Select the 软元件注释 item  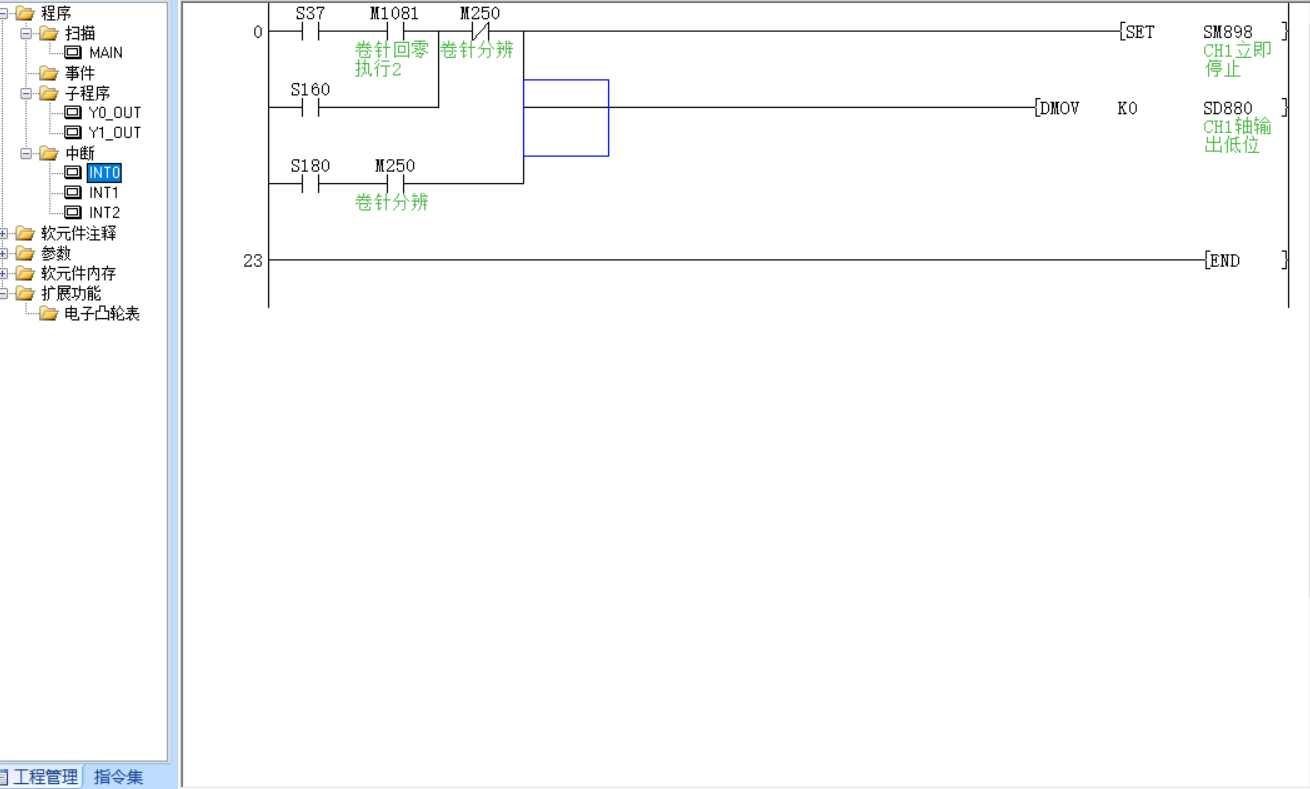pyautogui.click(x=78, y=233)
